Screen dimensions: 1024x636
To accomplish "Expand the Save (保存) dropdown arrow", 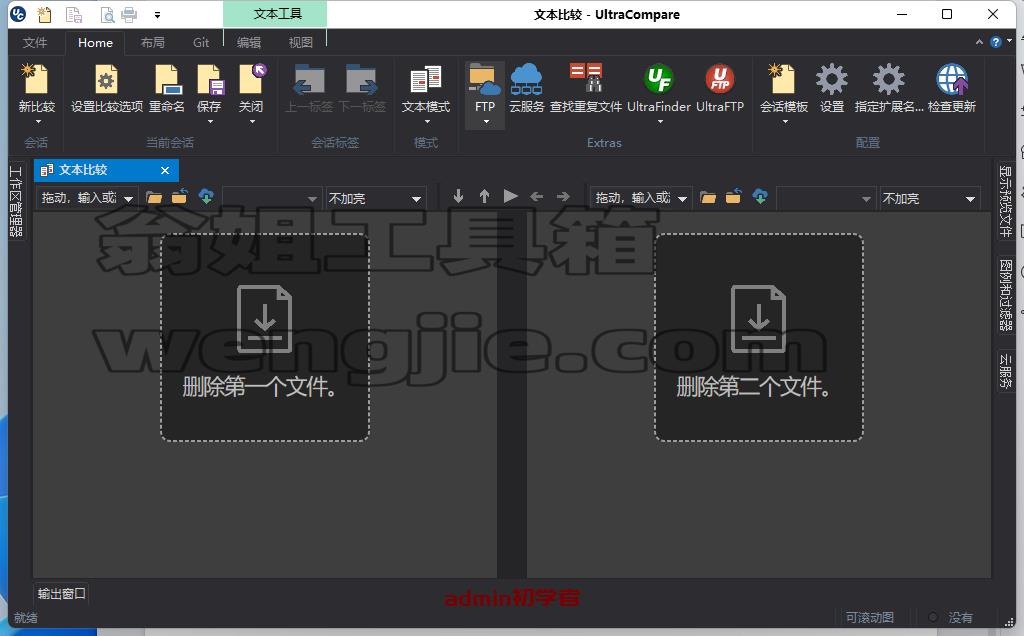I will coord(210,121).
